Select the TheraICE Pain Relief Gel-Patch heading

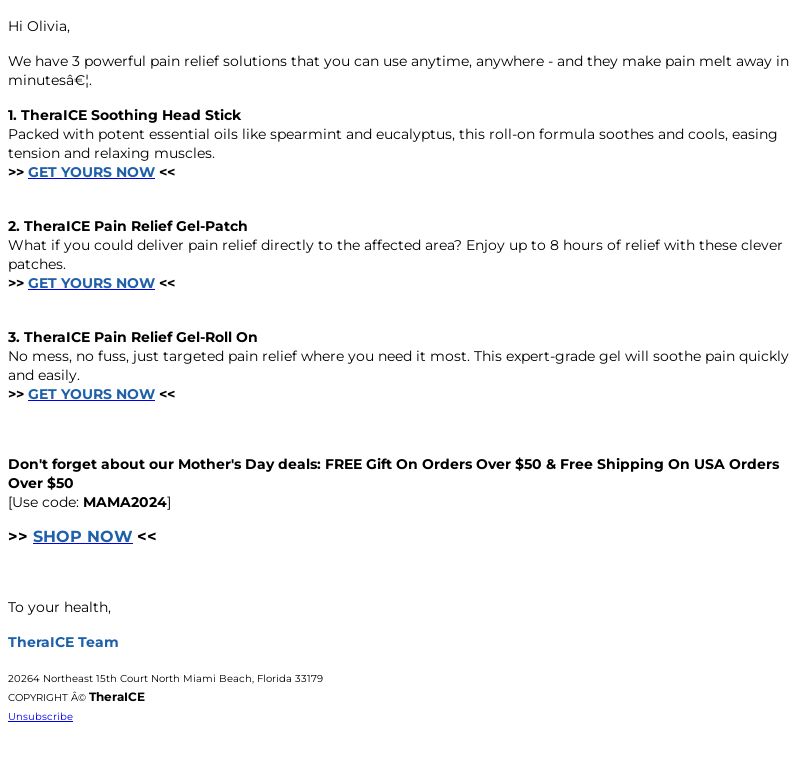point(128,226)
